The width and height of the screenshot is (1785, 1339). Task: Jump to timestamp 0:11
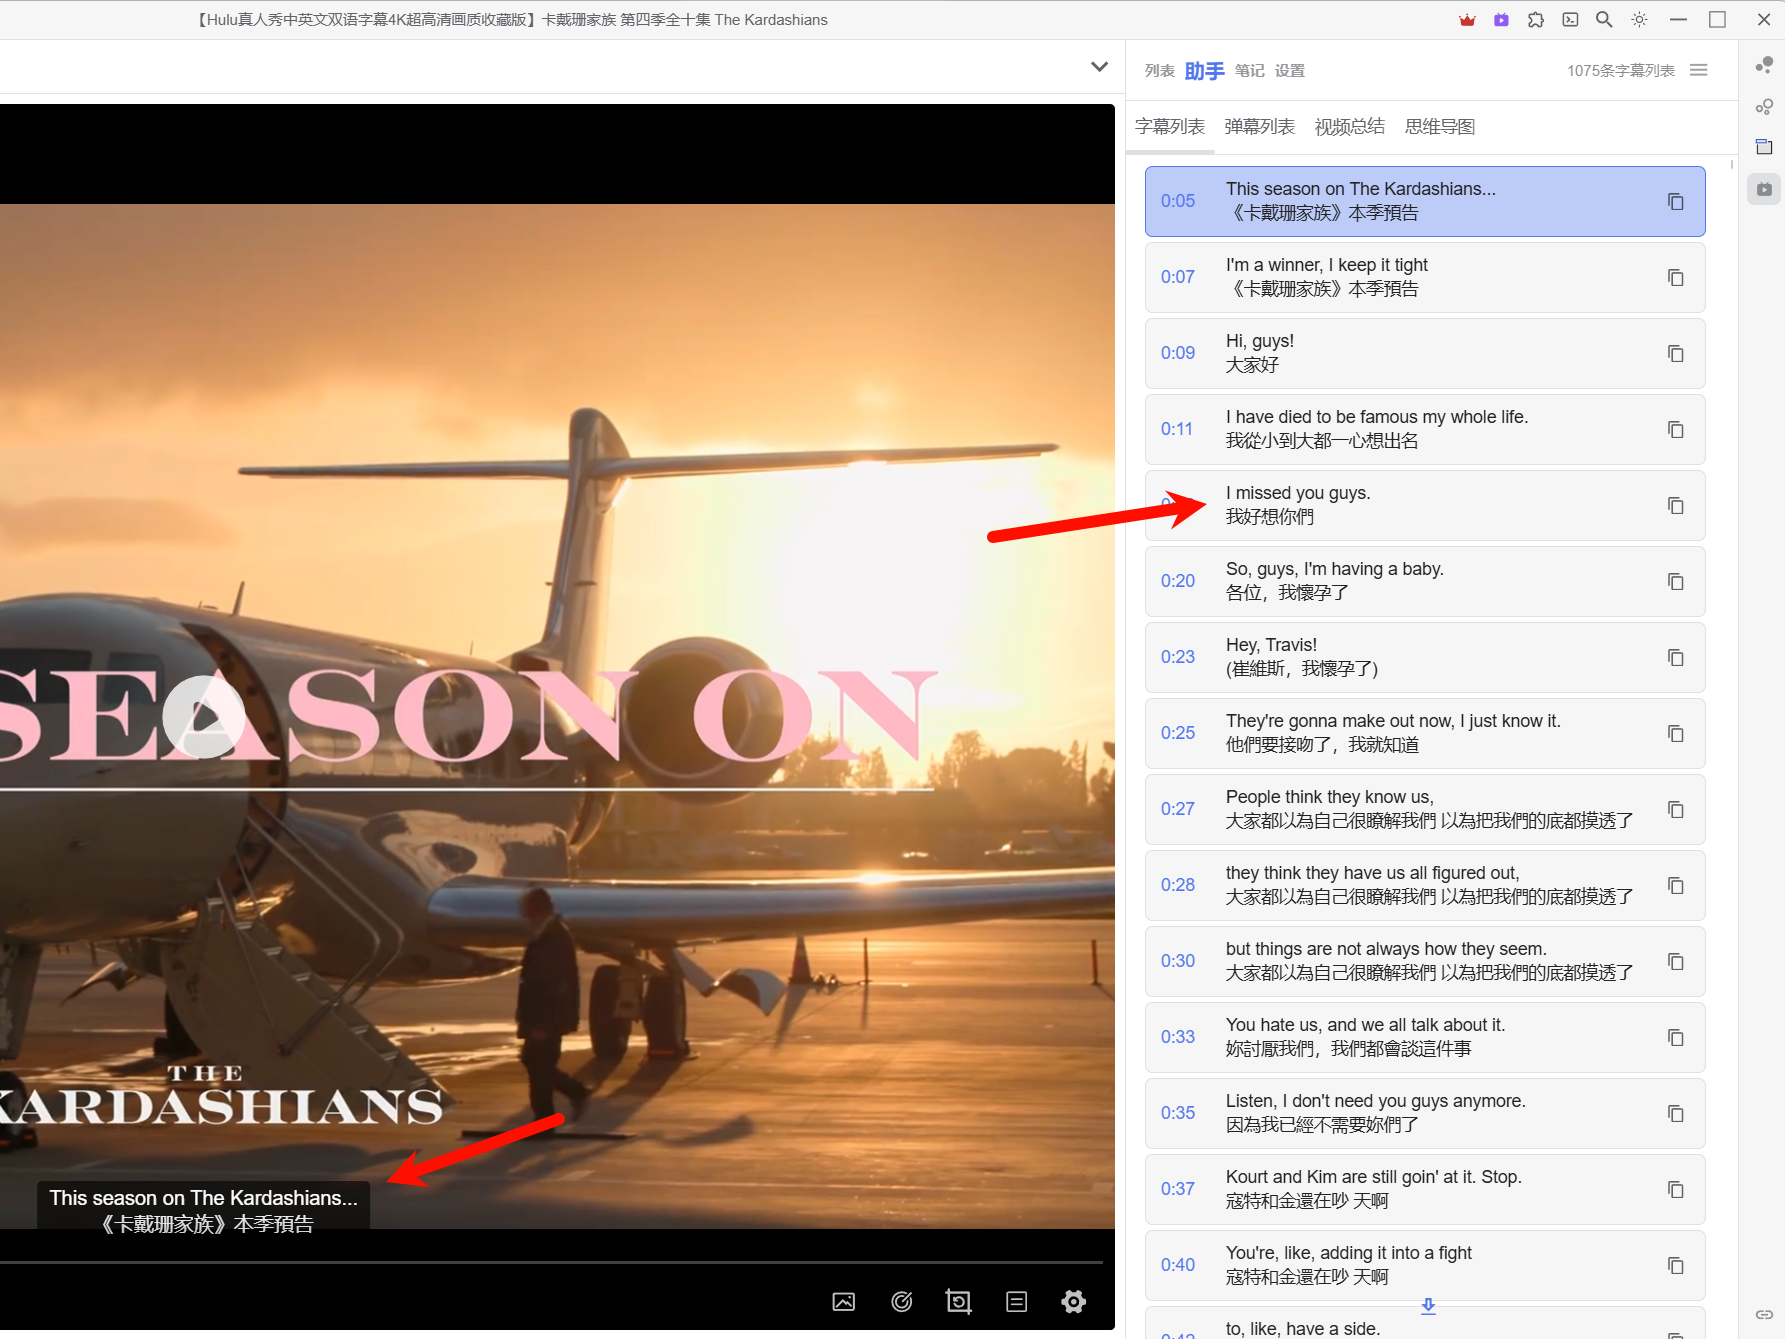[1177, 429]
